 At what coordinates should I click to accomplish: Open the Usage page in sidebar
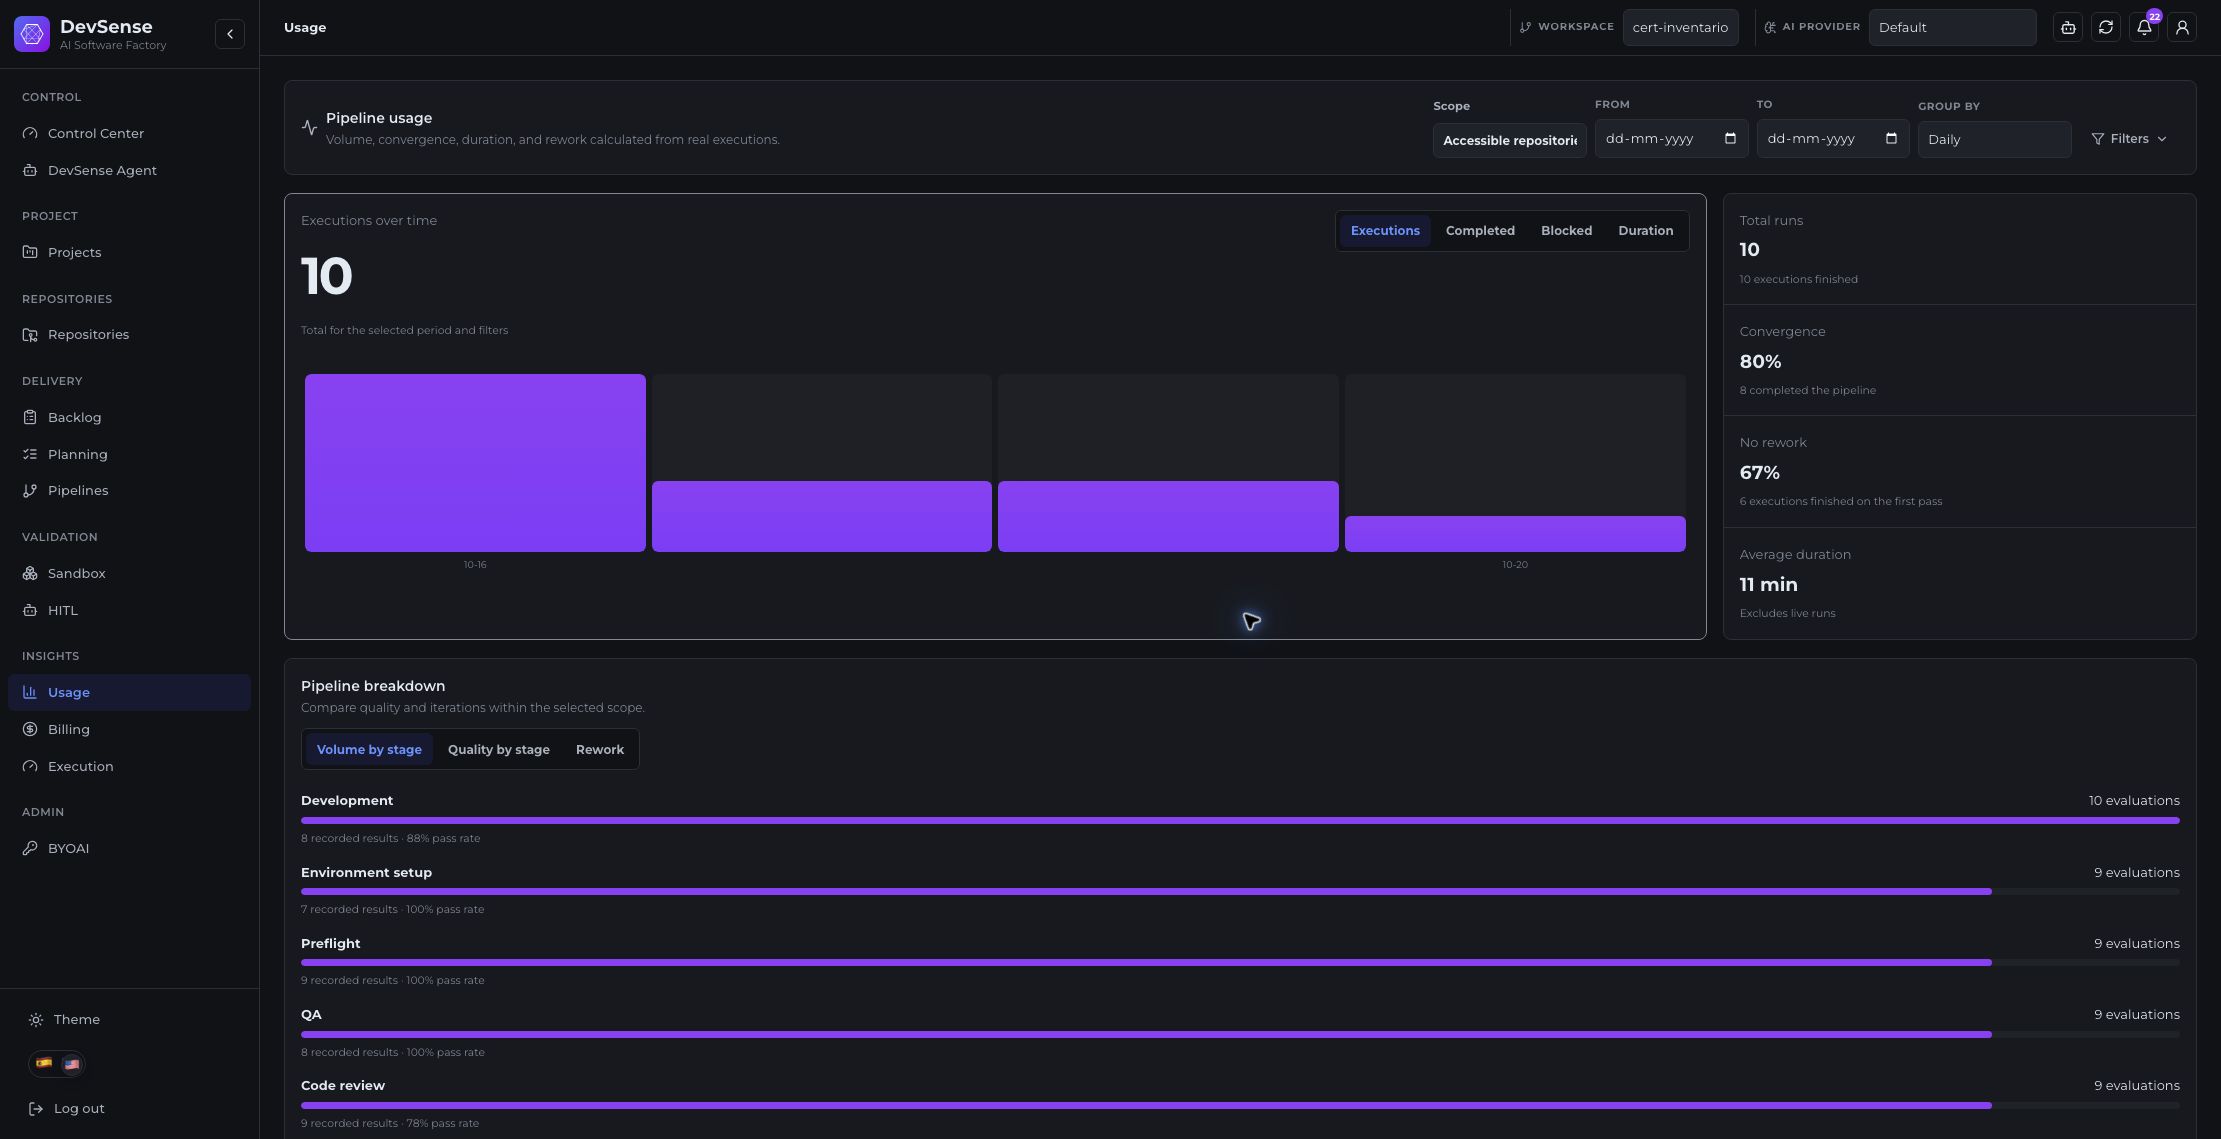pyautogui.click(x=129, y=692)
